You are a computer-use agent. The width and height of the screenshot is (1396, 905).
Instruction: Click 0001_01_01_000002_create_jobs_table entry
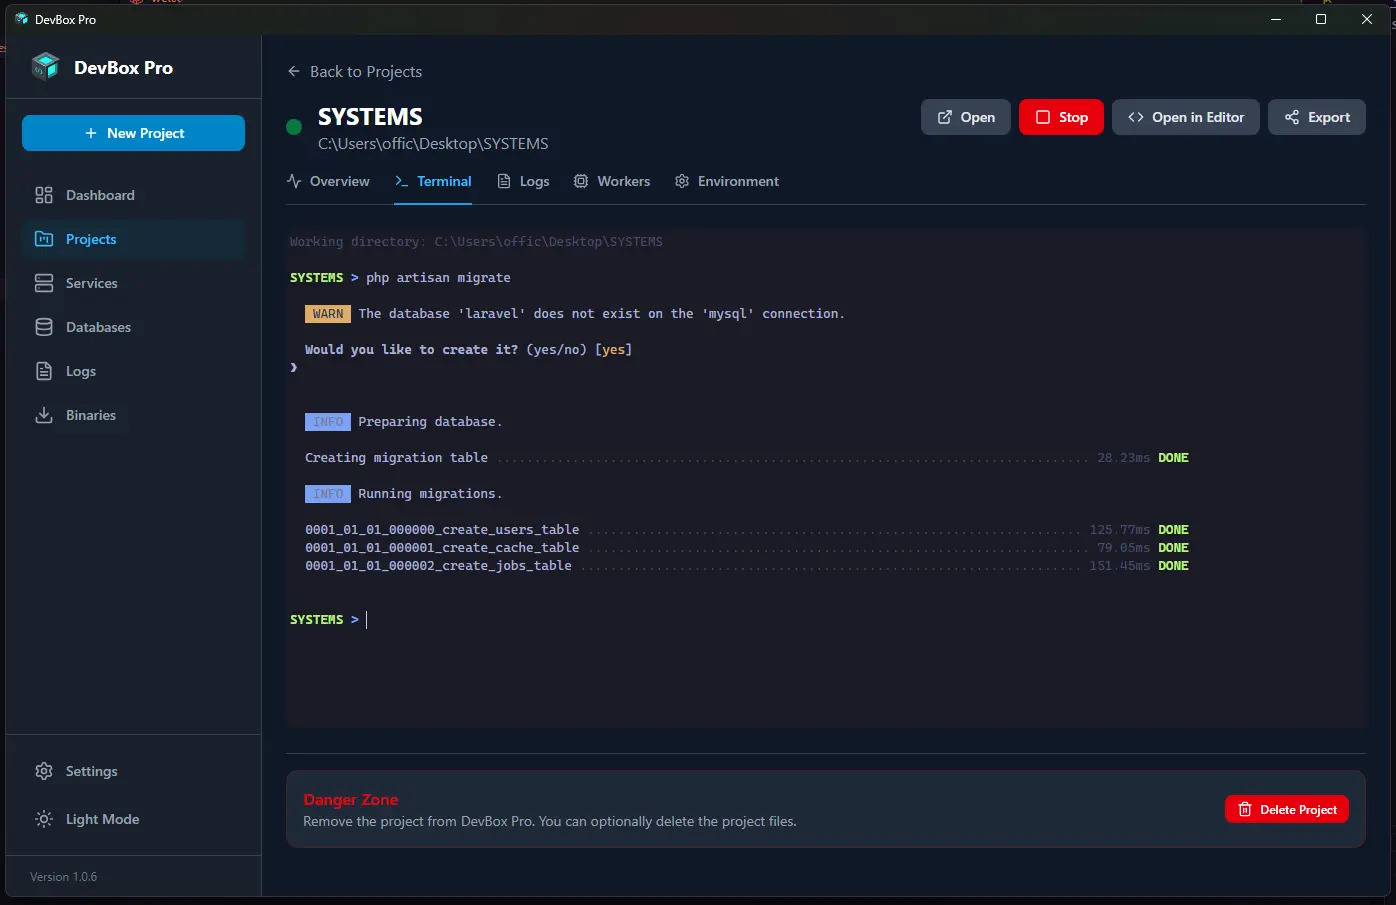pos(746,566)
